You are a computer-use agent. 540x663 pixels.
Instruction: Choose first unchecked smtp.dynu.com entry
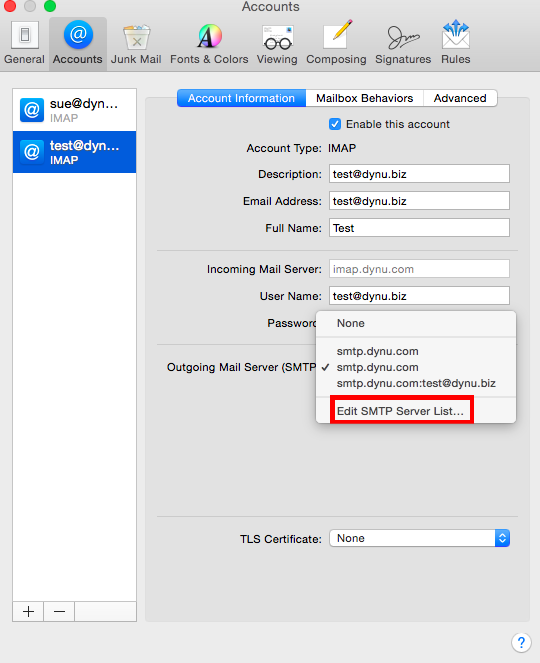[416, 351]
